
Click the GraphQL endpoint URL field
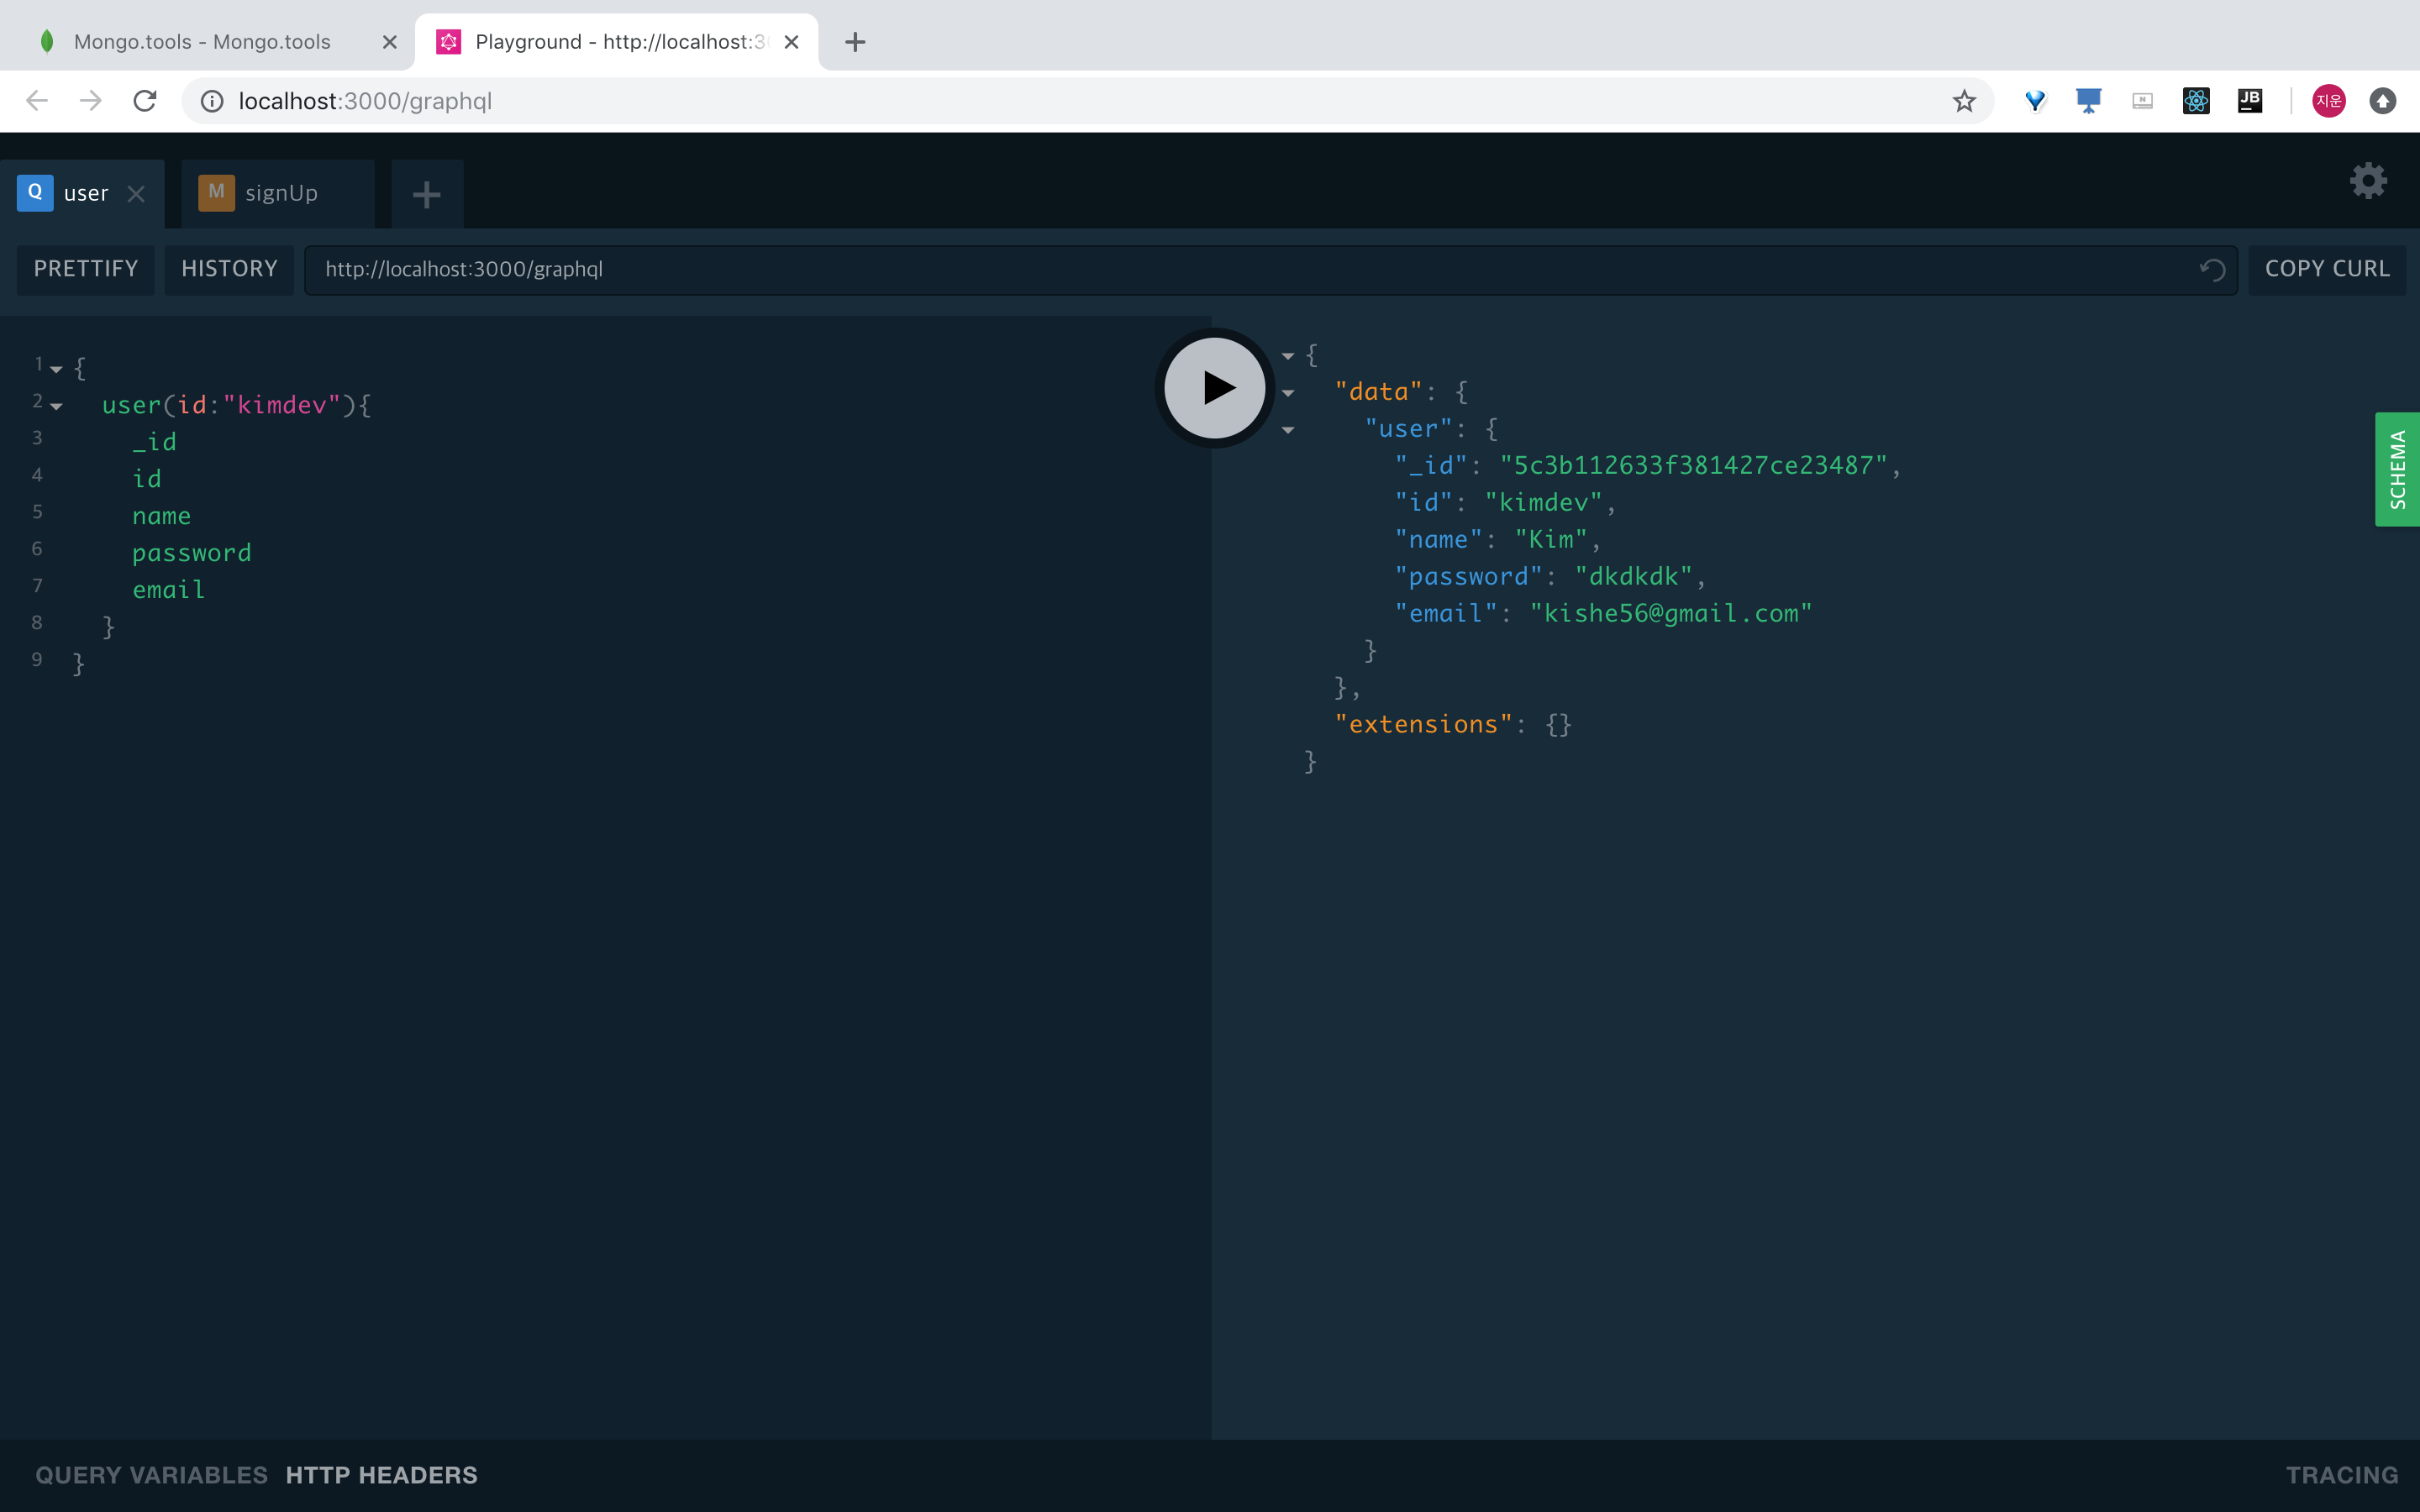[x=1270, y=270]
